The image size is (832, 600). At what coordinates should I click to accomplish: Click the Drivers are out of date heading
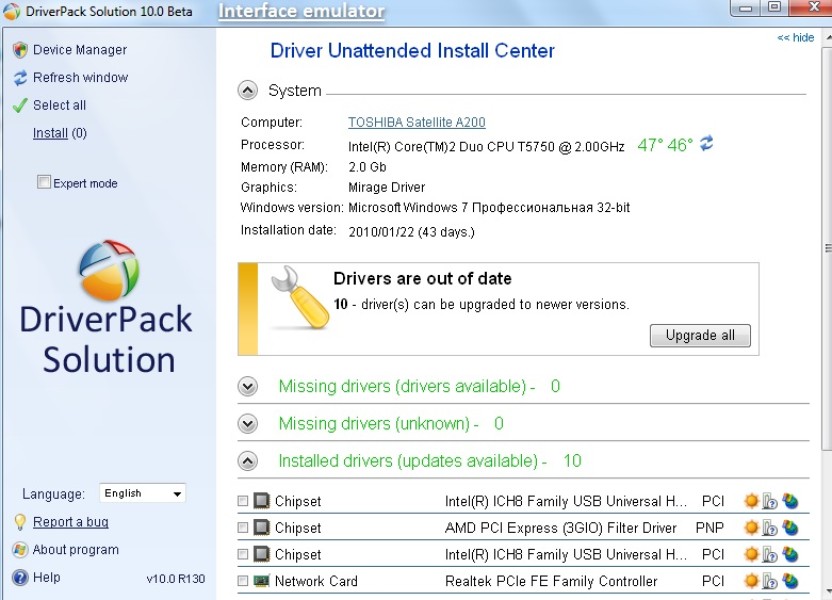tap(422, 279)
